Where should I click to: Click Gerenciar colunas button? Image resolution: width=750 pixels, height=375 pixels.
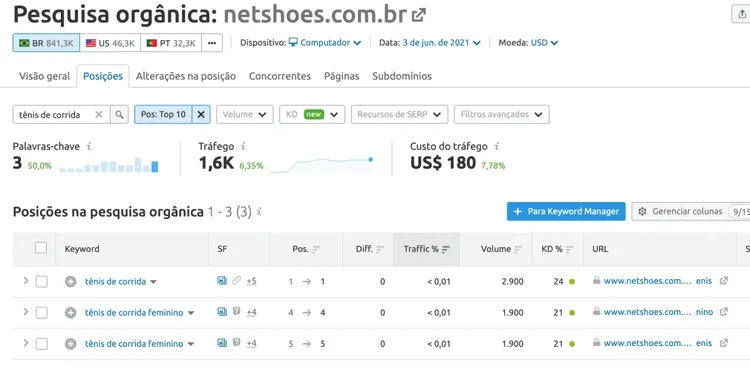click(691, 211)
